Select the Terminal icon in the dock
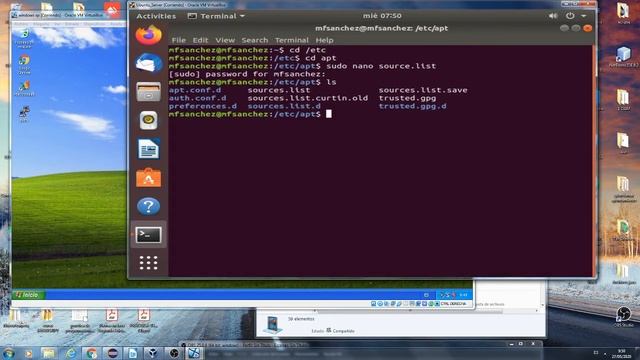The width and height of the screenshot is (640, 360). point(149,235)
